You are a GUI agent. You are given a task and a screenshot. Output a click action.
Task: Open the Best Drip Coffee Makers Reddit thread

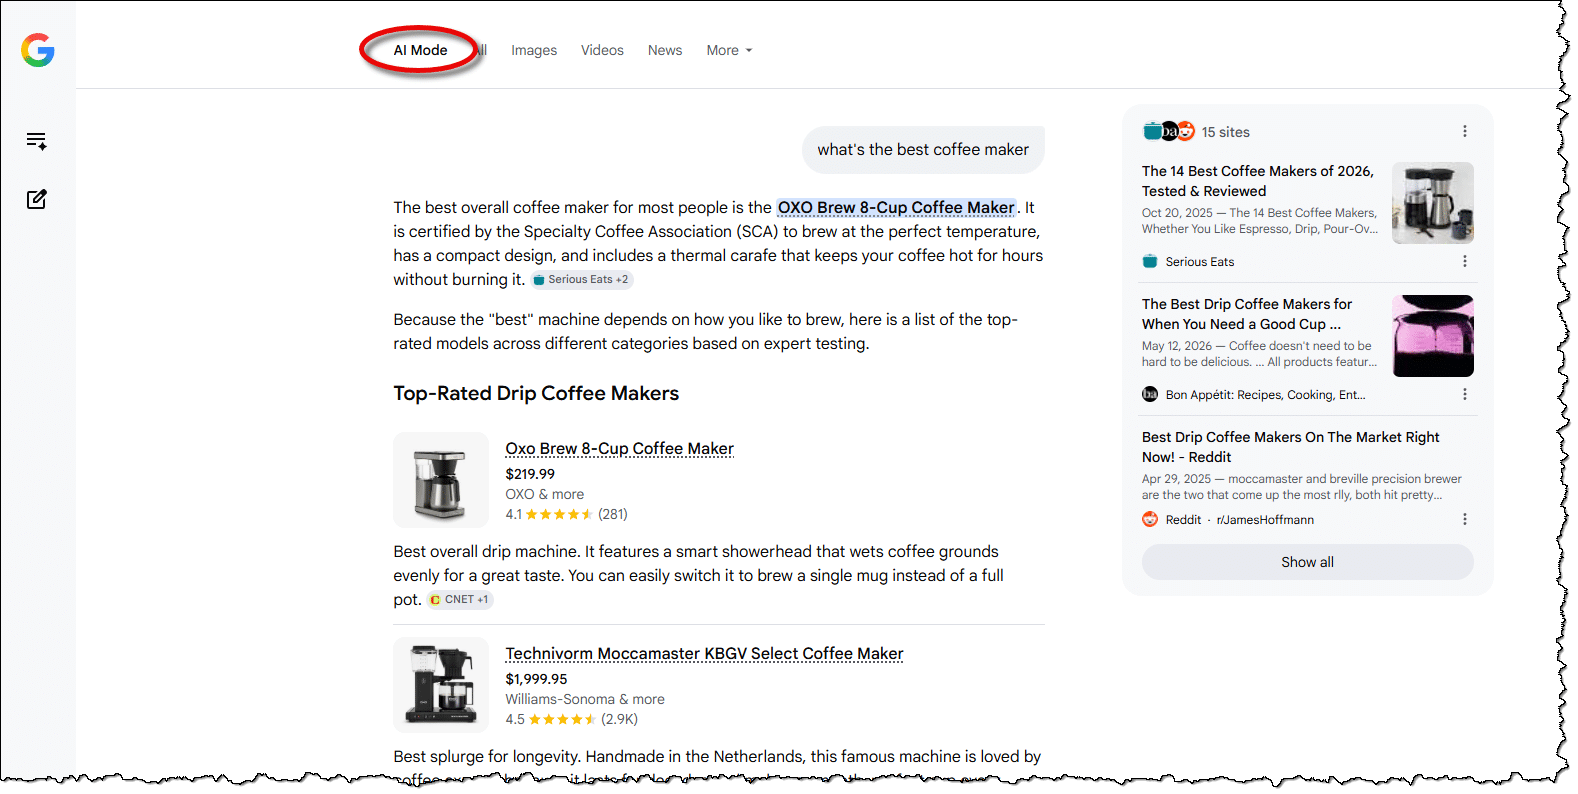1291,447
